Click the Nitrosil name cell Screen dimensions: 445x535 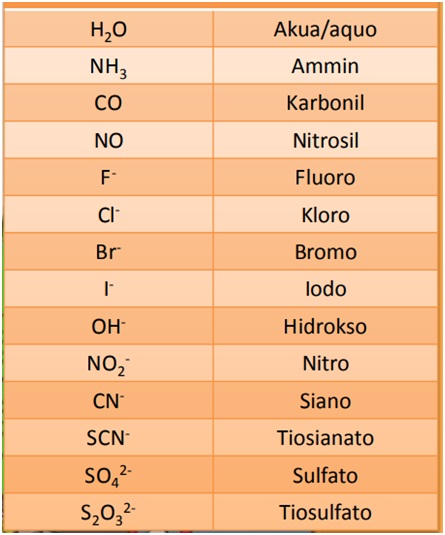click(326, 140)
